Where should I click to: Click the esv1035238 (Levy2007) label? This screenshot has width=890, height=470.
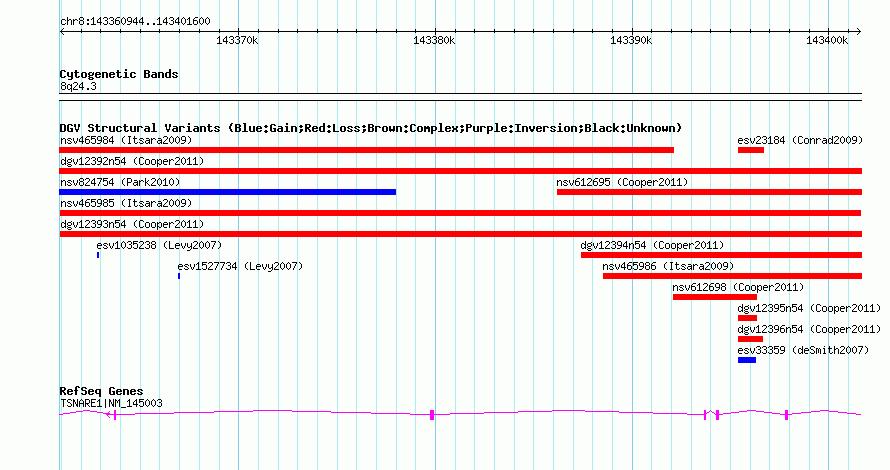pyautogui.click(x=159, y=245)
